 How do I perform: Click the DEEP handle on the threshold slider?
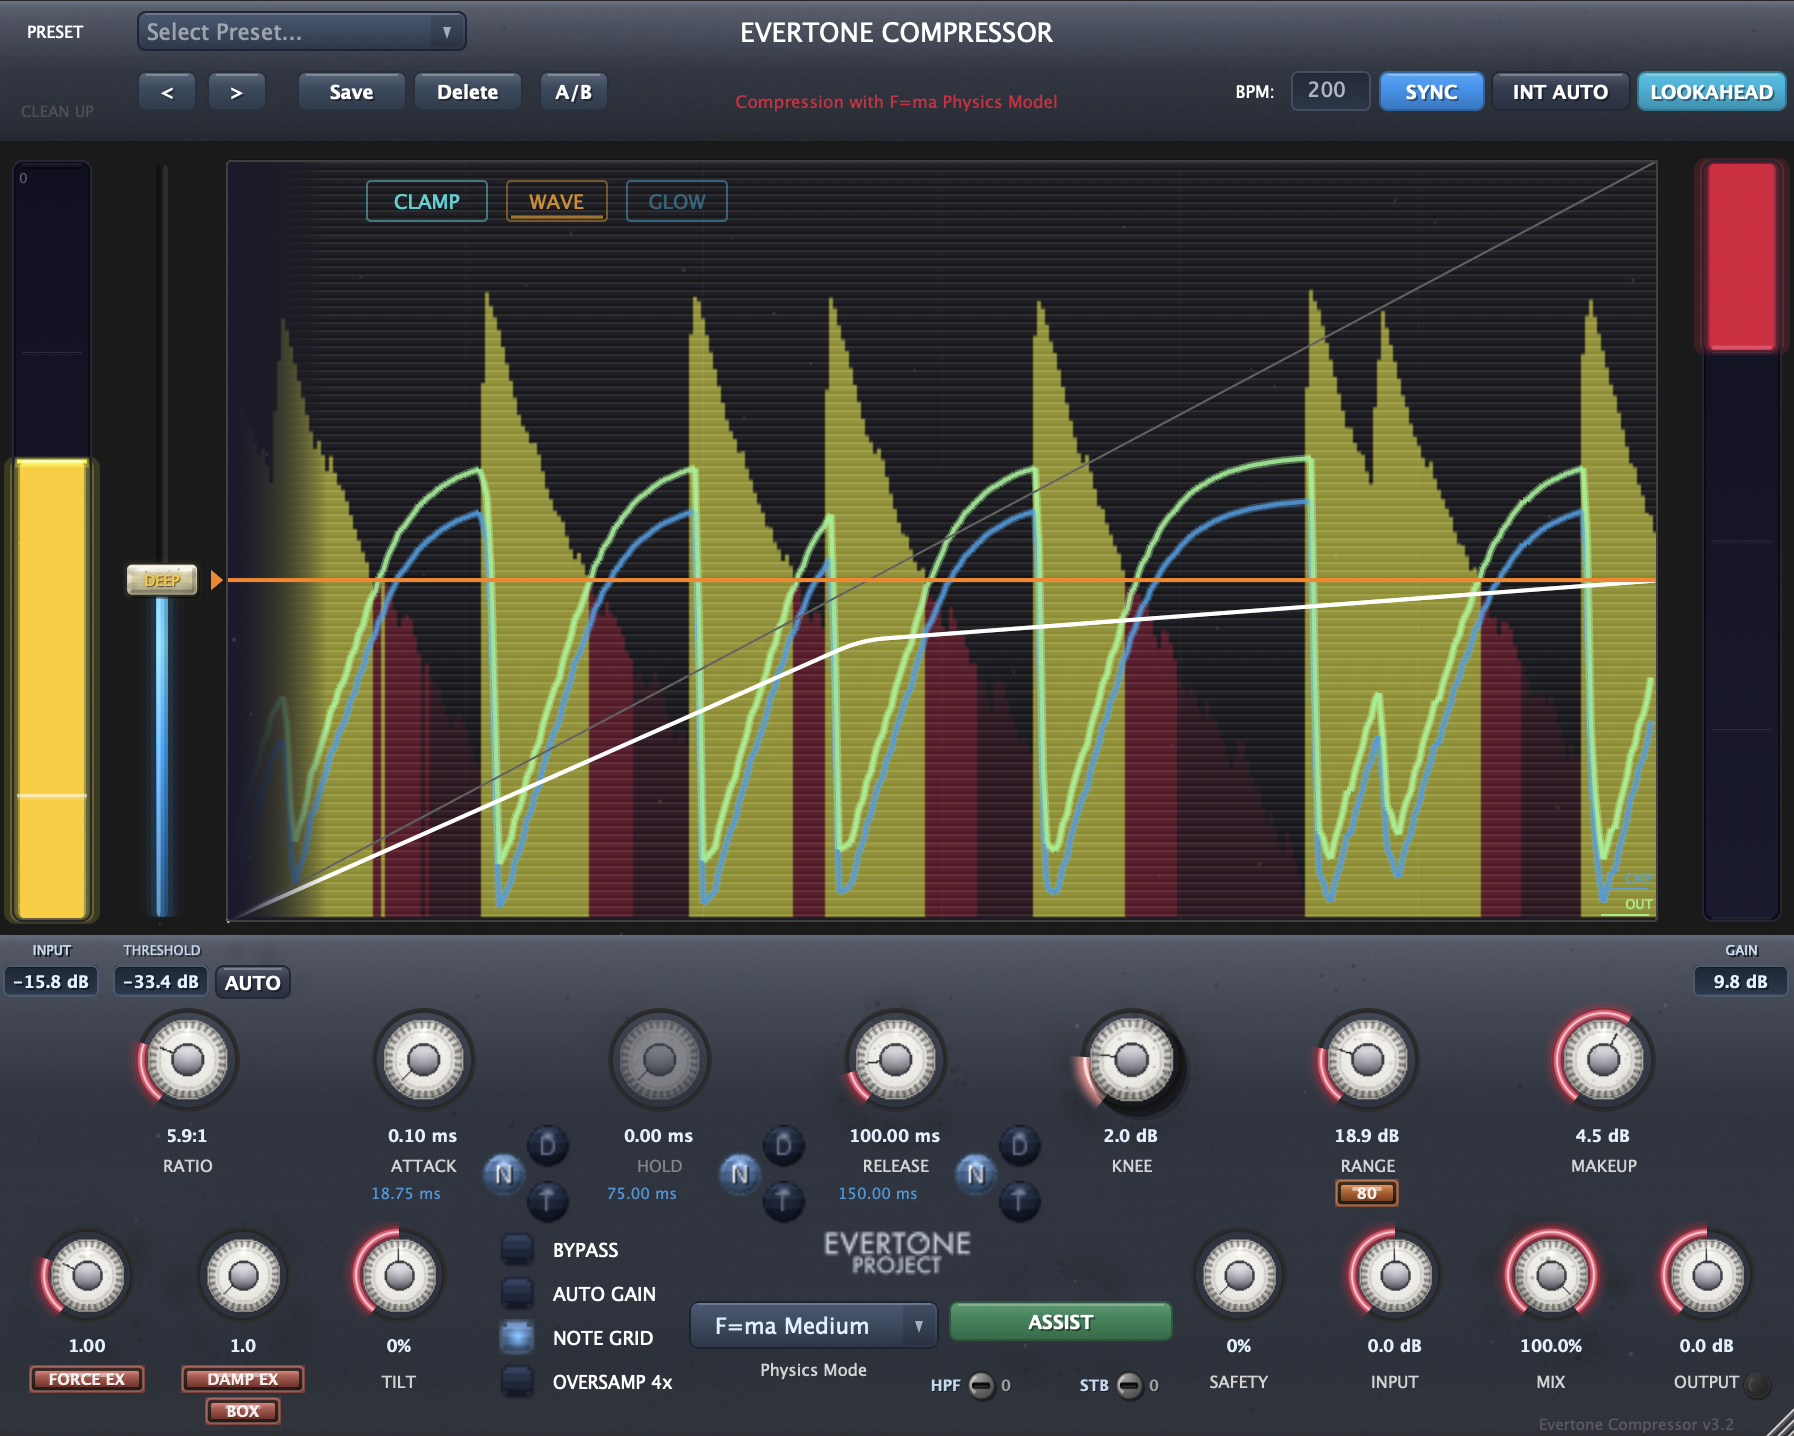coord(161,579)
